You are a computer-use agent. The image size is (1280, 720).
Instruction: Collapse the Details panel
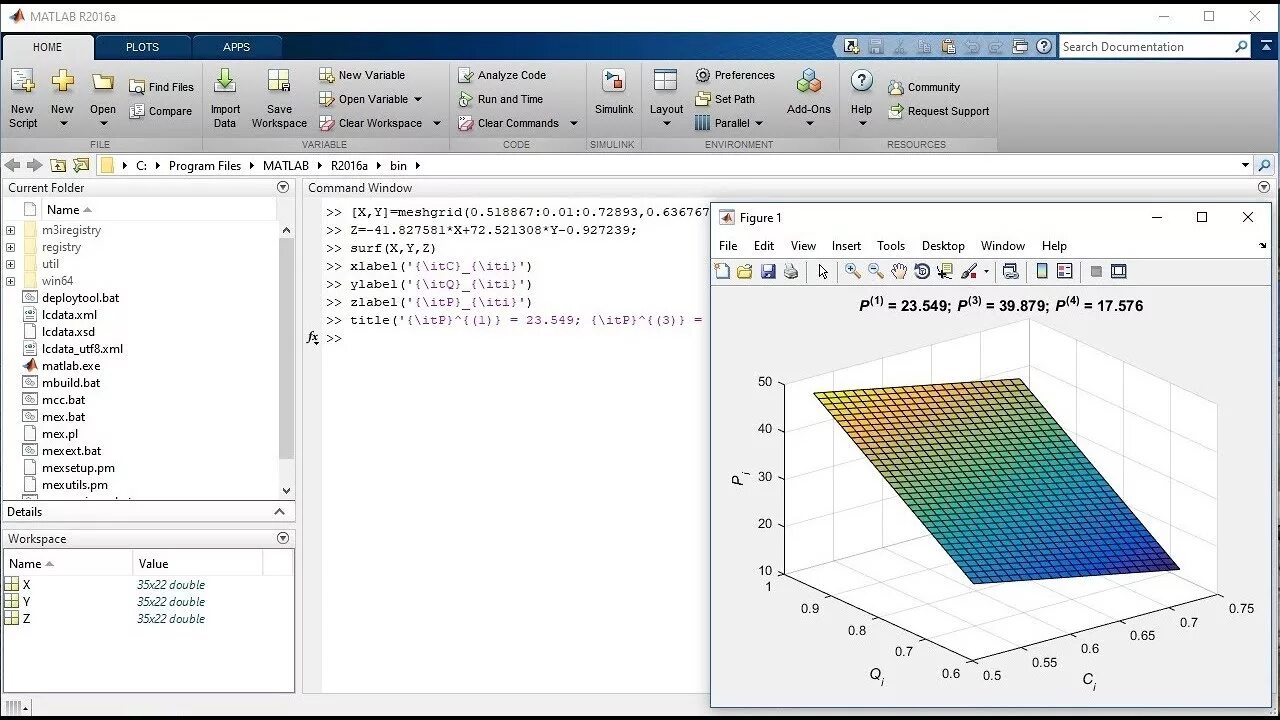tap(281, 511)
